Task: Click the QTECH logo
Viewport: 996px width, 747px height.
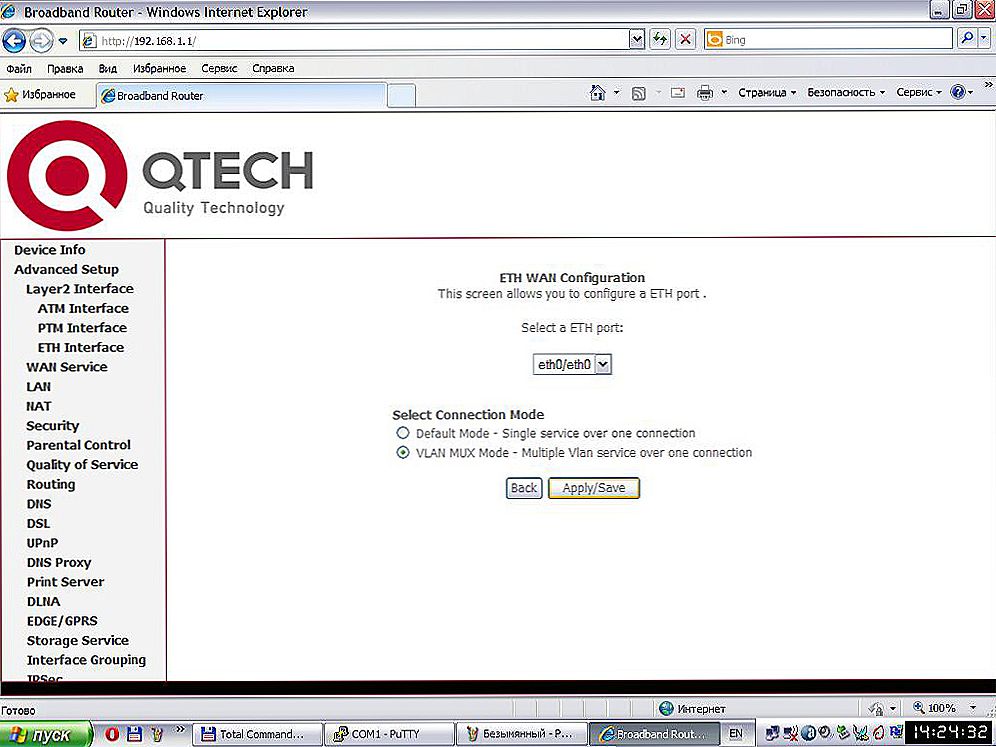Action: (x=160, y=175)
